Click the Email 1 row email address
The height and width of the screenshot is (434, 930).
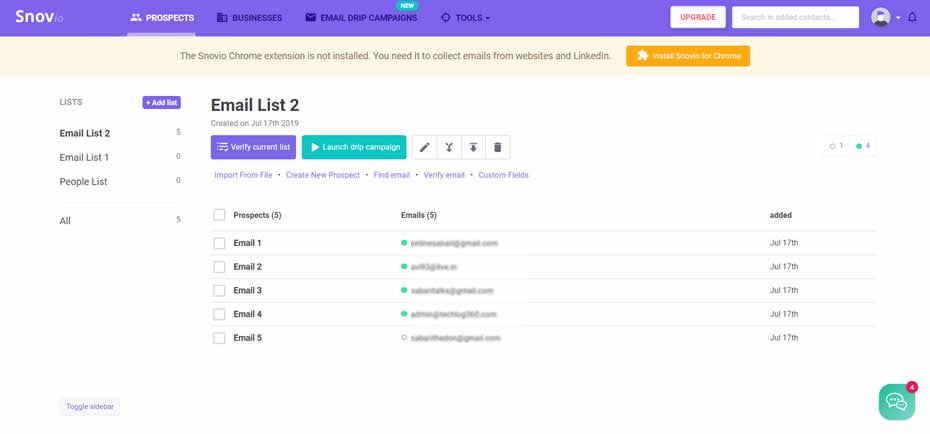[x=454, y=243]
